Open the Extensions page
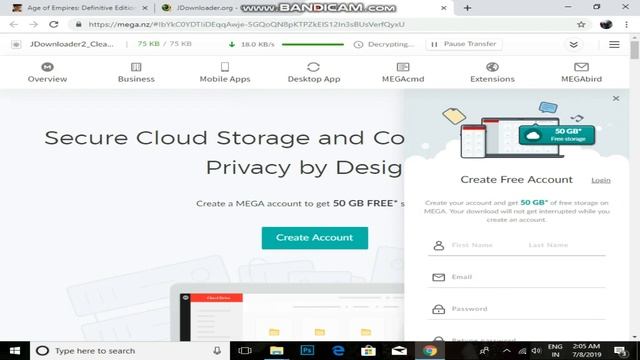640x360 pixels. 492,72
